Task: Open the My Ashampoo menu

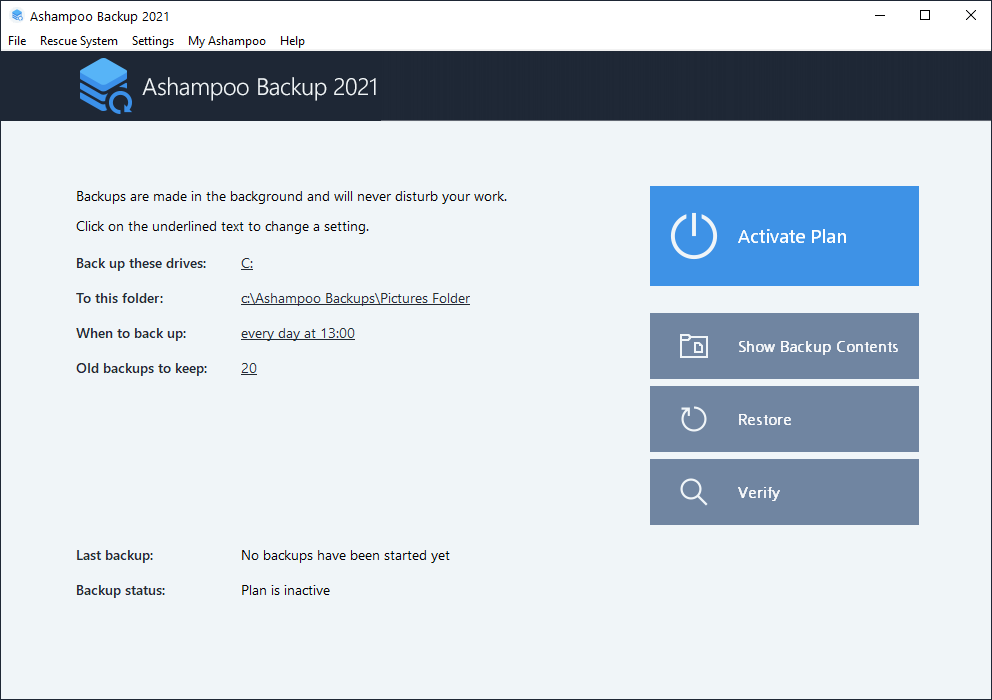Action: click(227, 41)
